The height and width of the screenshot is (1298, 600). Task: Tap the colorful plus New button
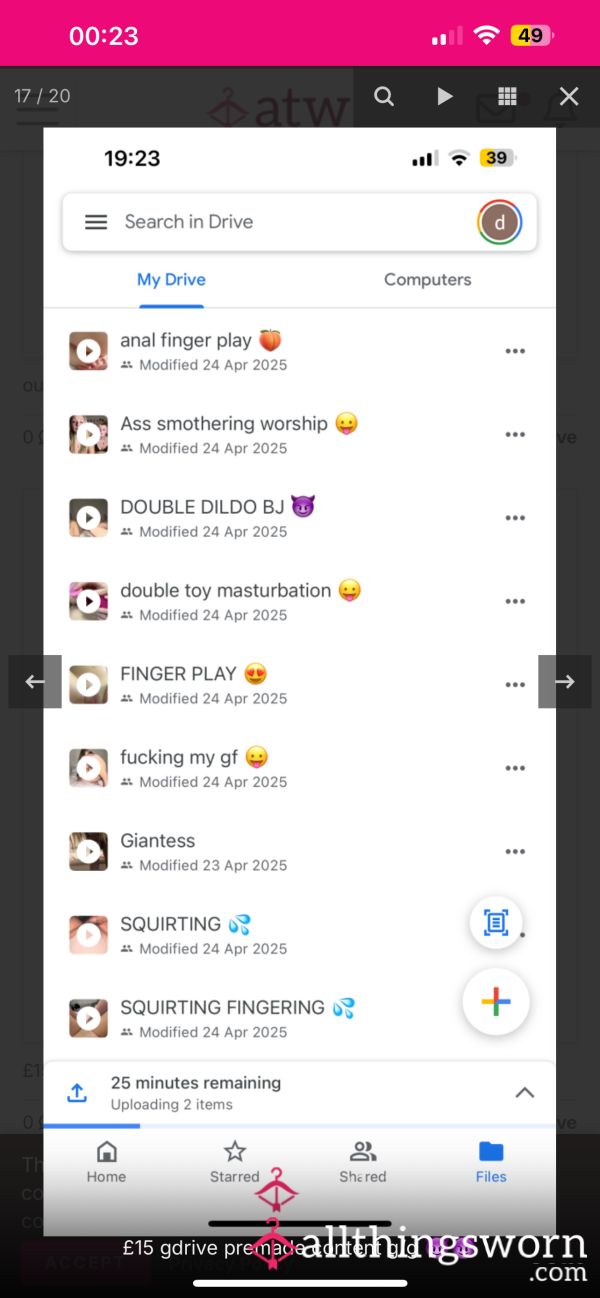(x=496, y=1002)
